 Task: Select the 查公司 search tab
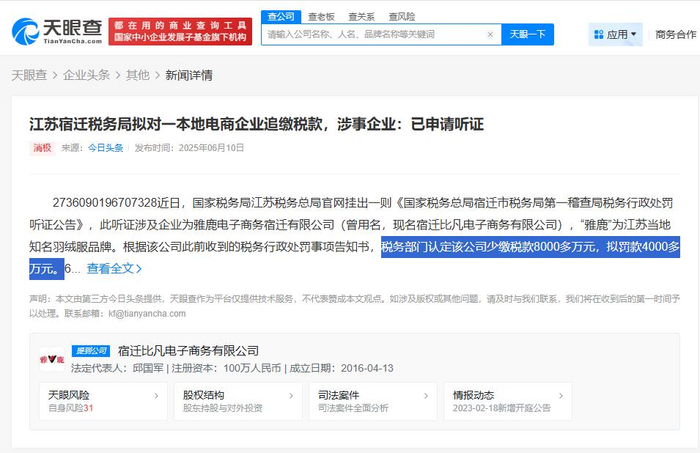[281, 17]
